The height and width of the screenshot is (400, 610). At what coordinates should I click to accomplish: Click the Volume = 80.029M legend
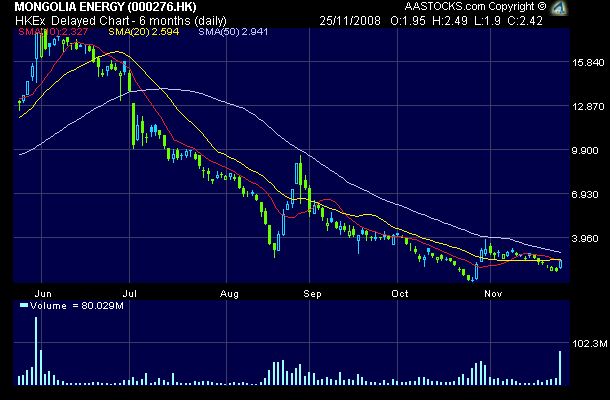[72, 306]
